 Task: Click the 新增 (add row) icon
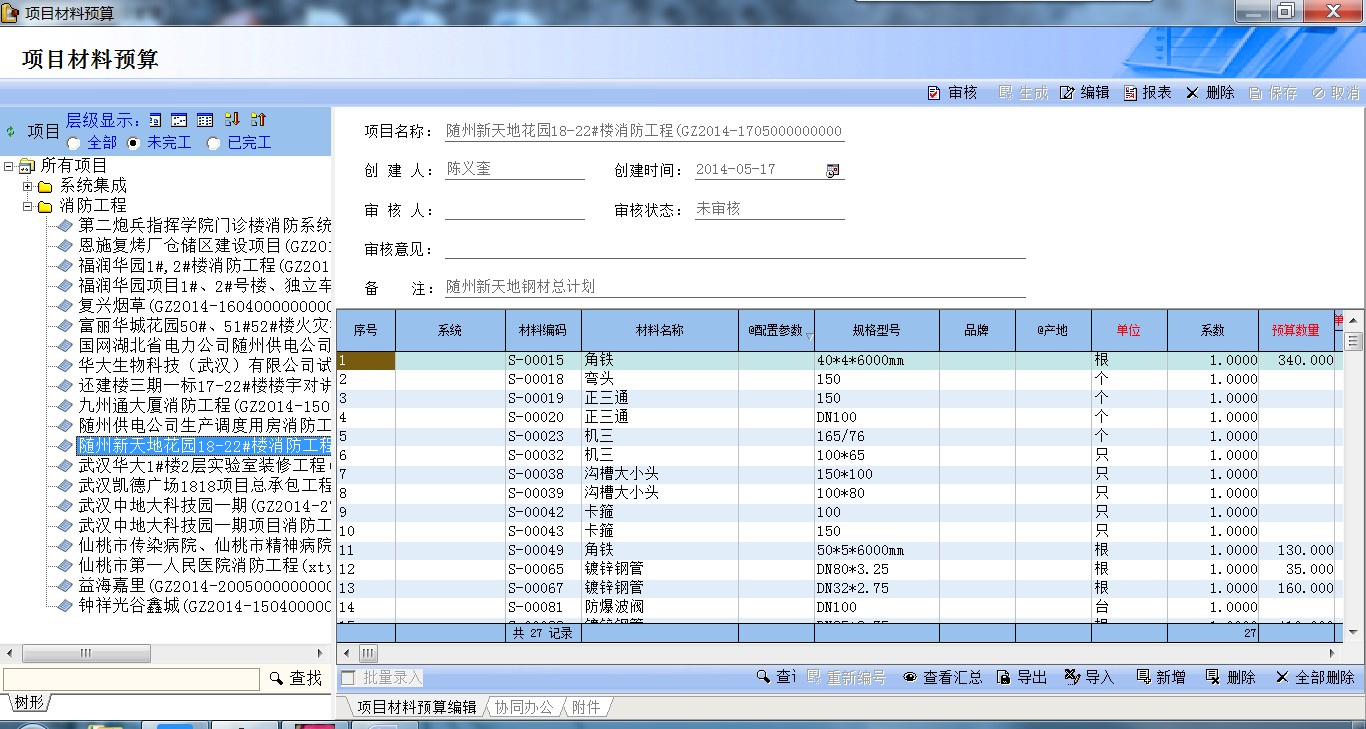click(1144, 677)
